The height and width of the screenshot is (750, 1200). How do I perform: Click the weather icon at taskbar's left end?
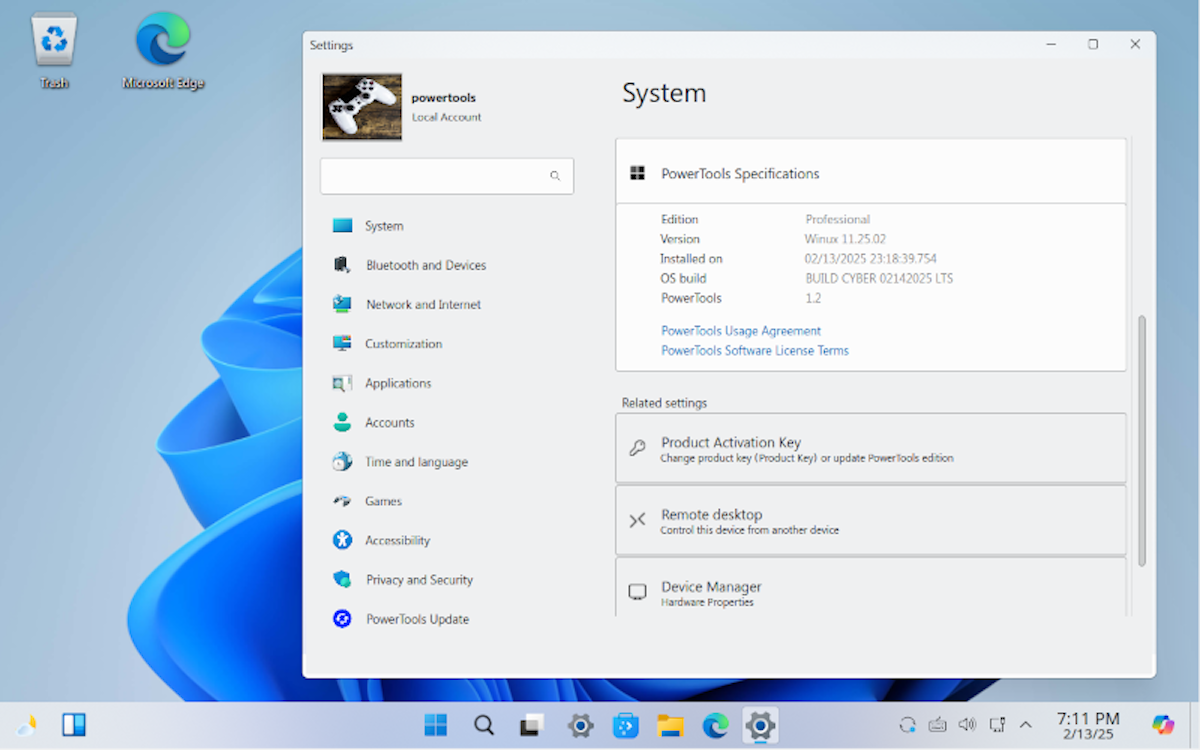click(x=26, y=725)
